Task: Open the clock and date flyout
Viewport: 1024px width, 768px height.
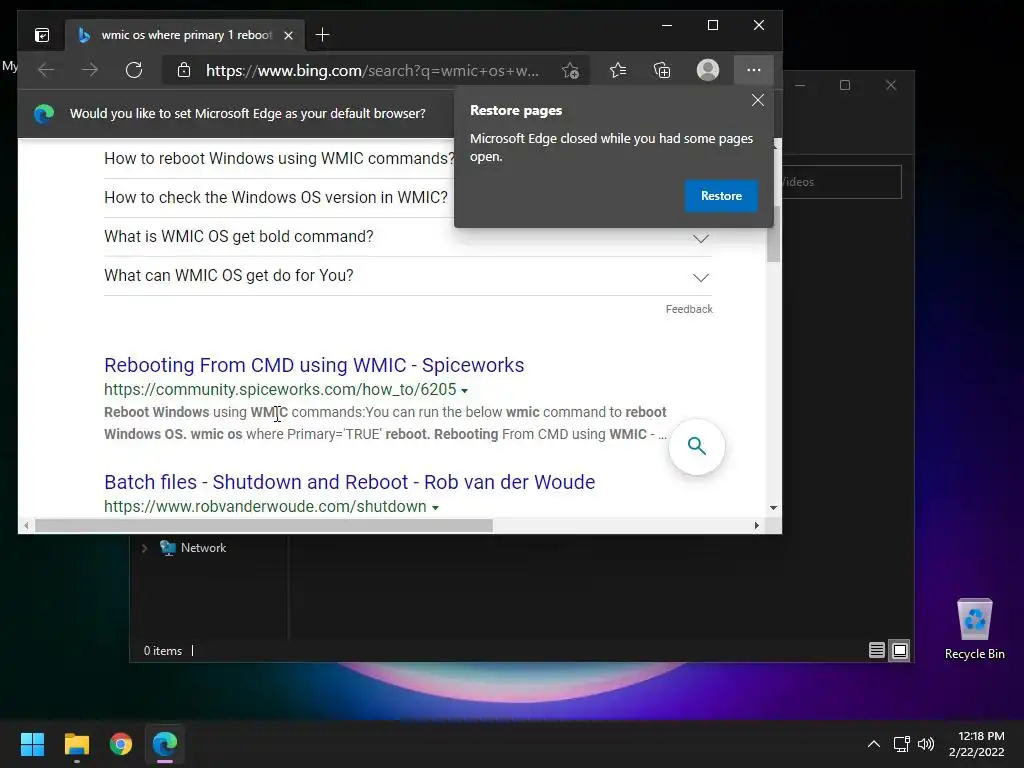Action: tap(976, 744)
